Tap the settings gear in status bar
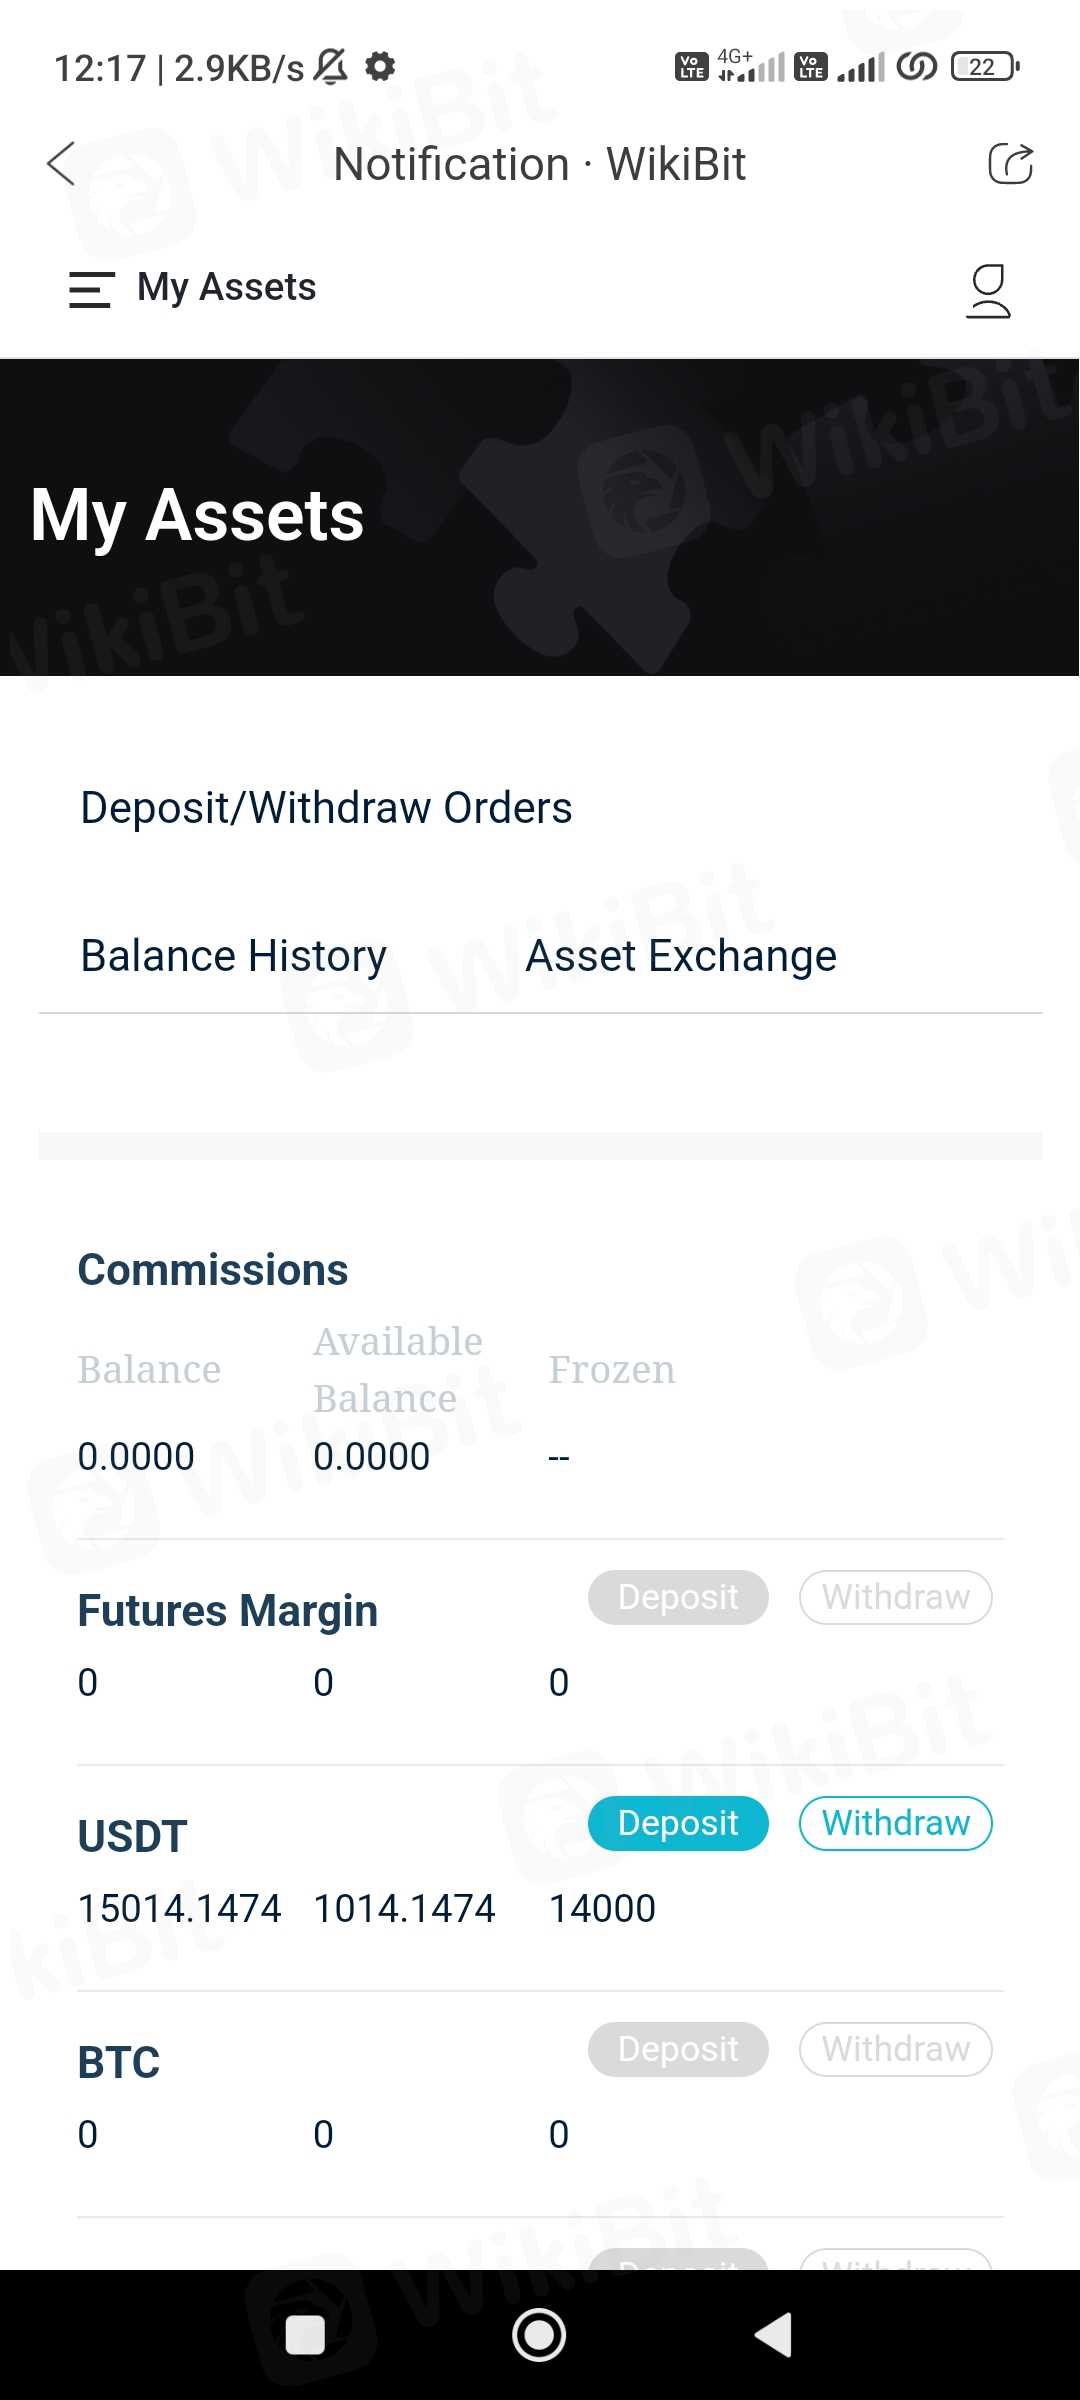The width and height of the screenshot is (1080, 2400). [380, 67]
